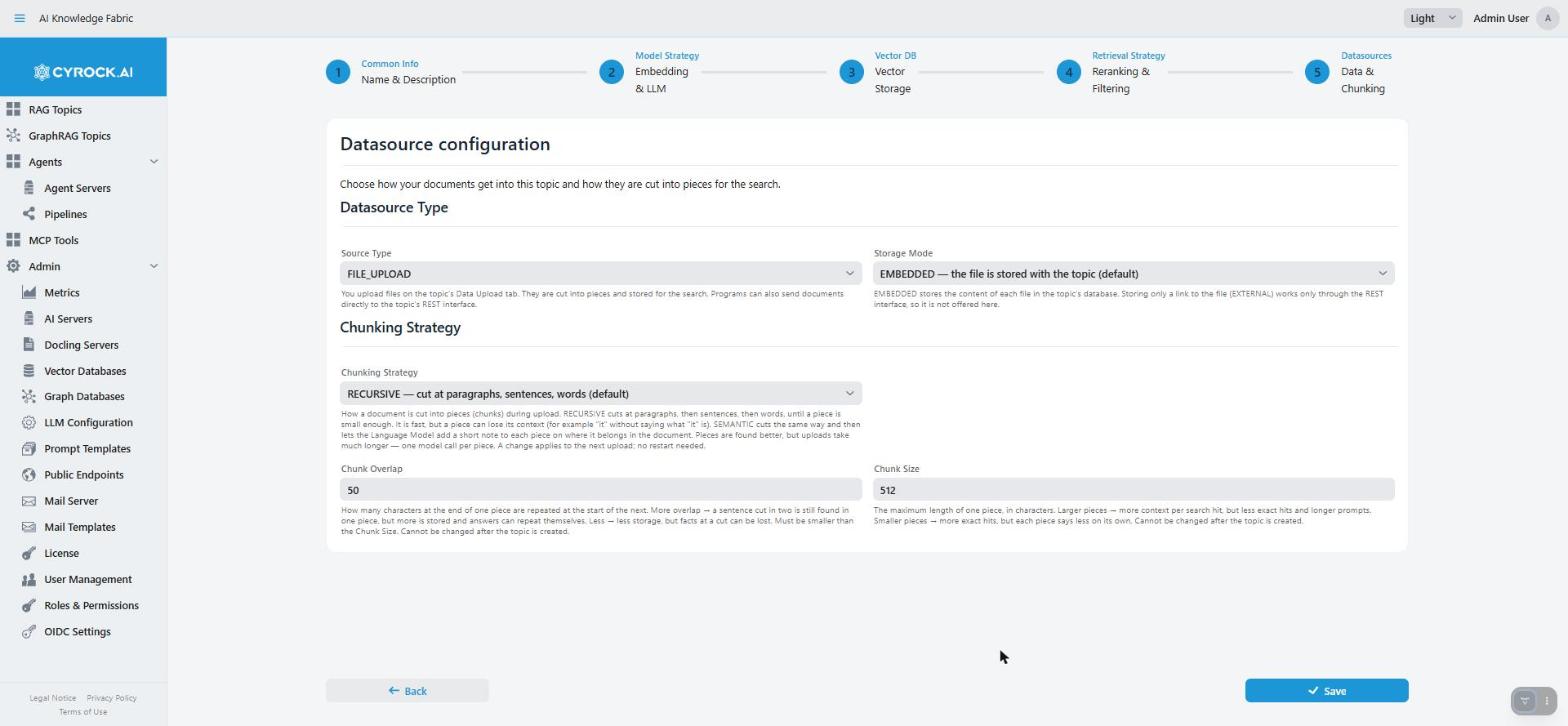Open the Privacy Policy link
The width and height of the screenshot is (1568, 726).
pos(111,698)
